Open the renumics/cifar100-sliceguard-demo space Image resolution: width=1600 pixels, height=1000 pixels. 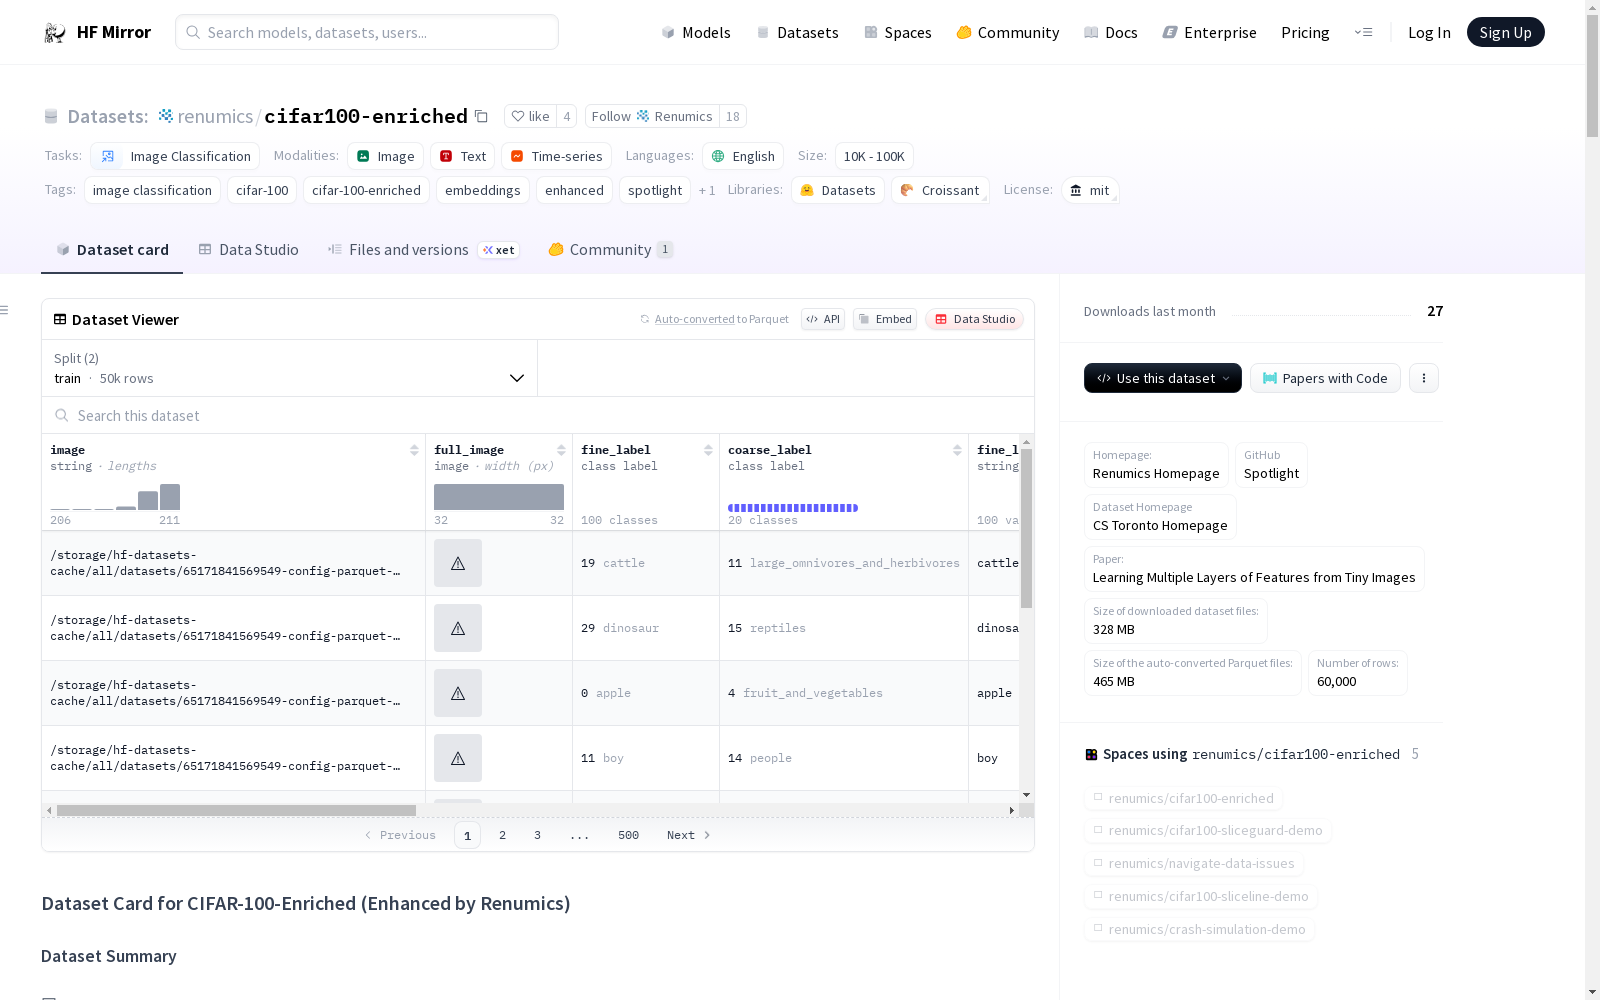tap(1208, 831)
